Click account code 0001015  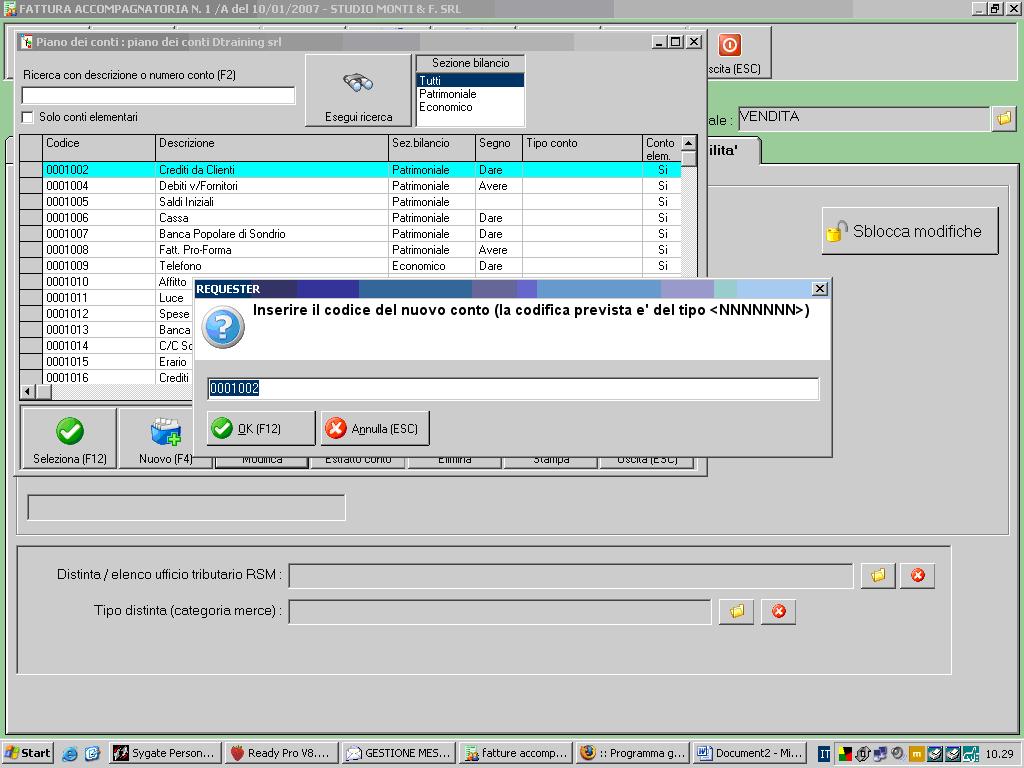(67, 362)
